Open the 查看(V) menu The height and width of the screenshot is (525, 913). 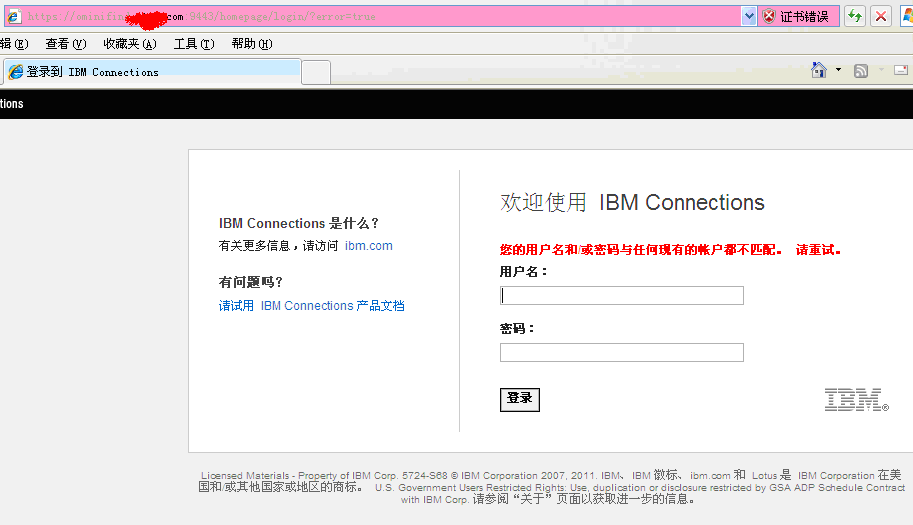pos(66,44)
